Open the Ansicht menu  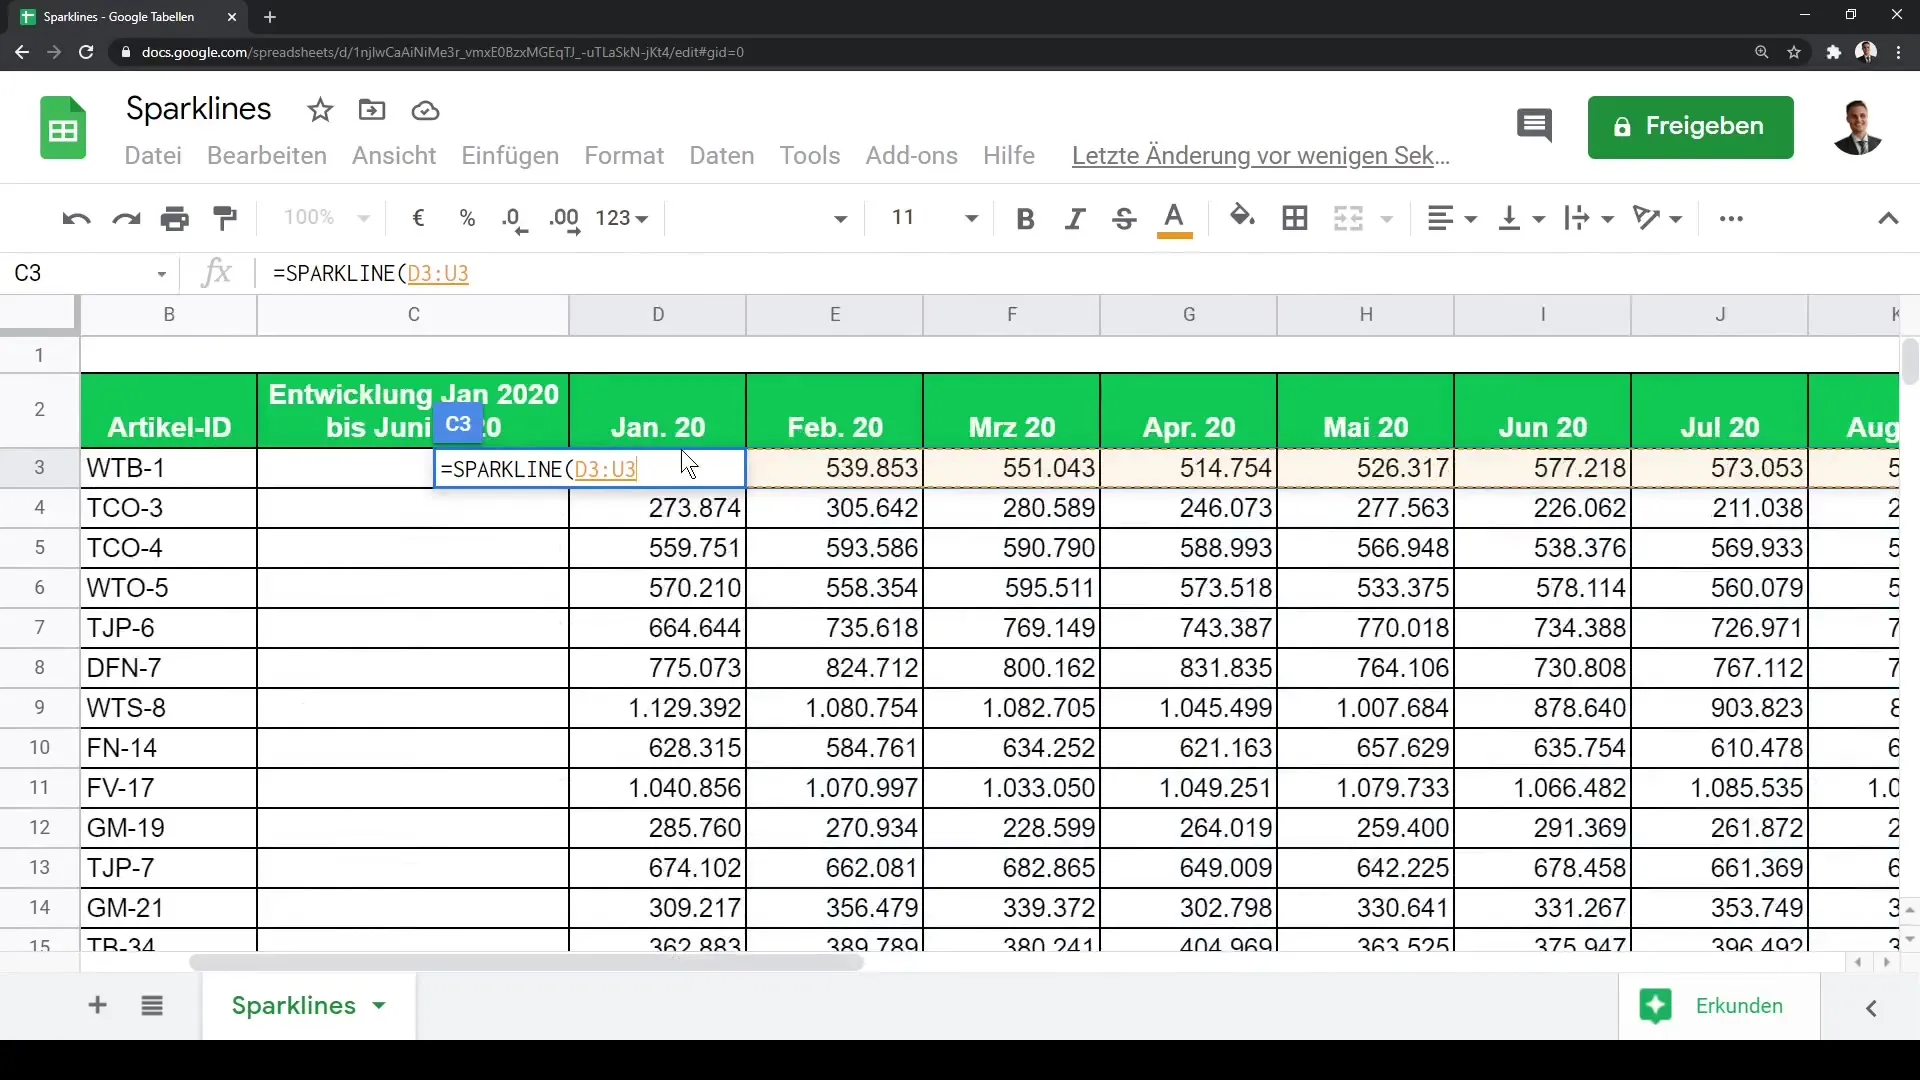[394, 156]
